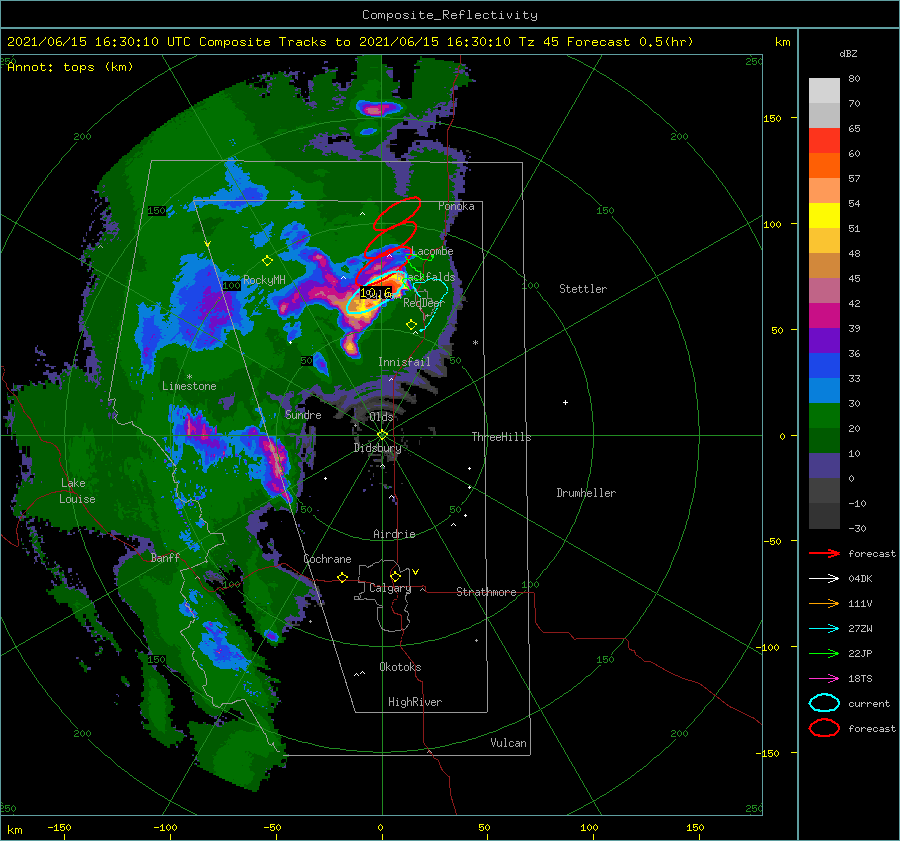Click the Ponoka town label

[x=456, y=206]
